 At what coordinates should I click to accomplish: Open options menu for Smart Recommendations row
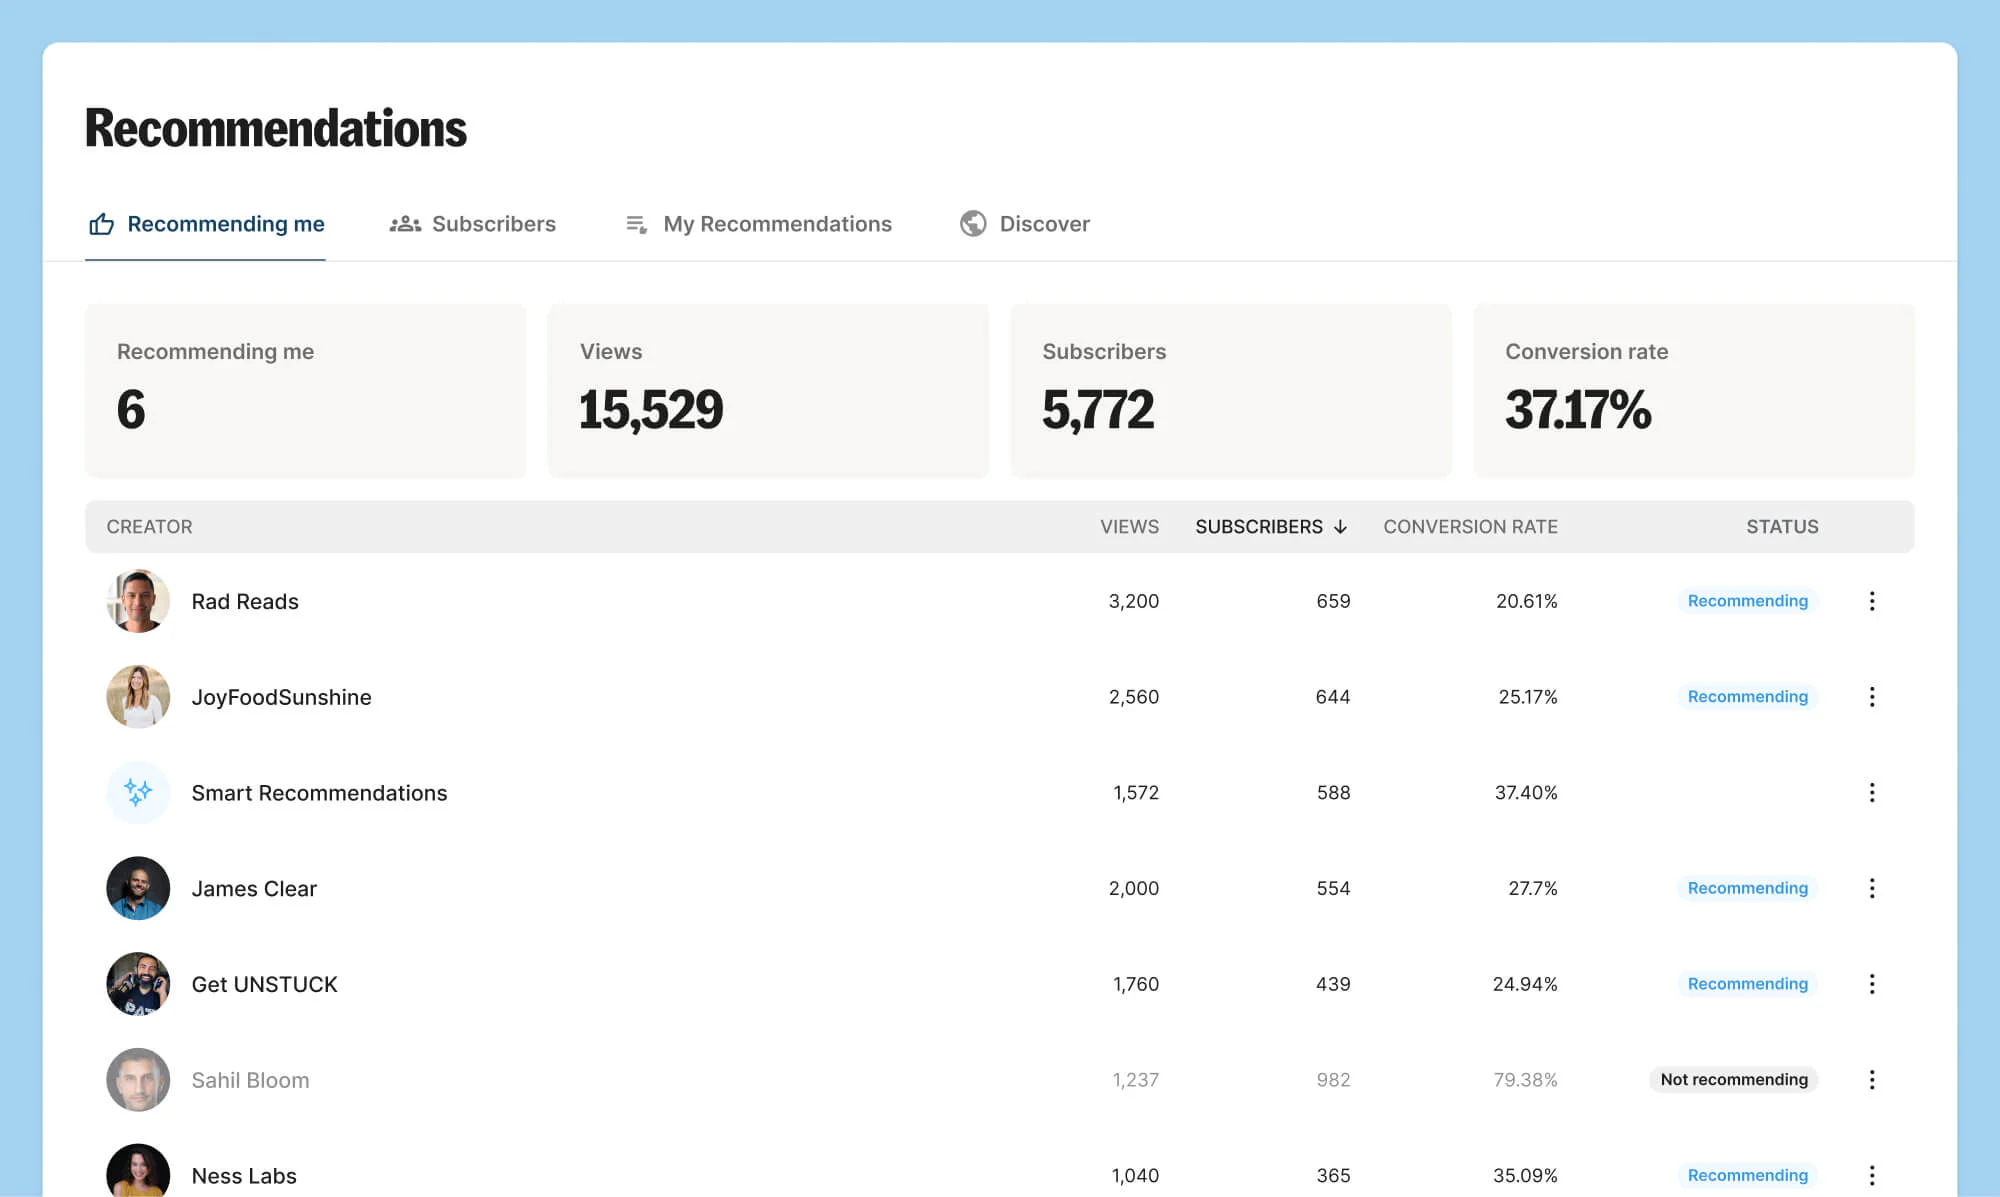point(1871,793)
